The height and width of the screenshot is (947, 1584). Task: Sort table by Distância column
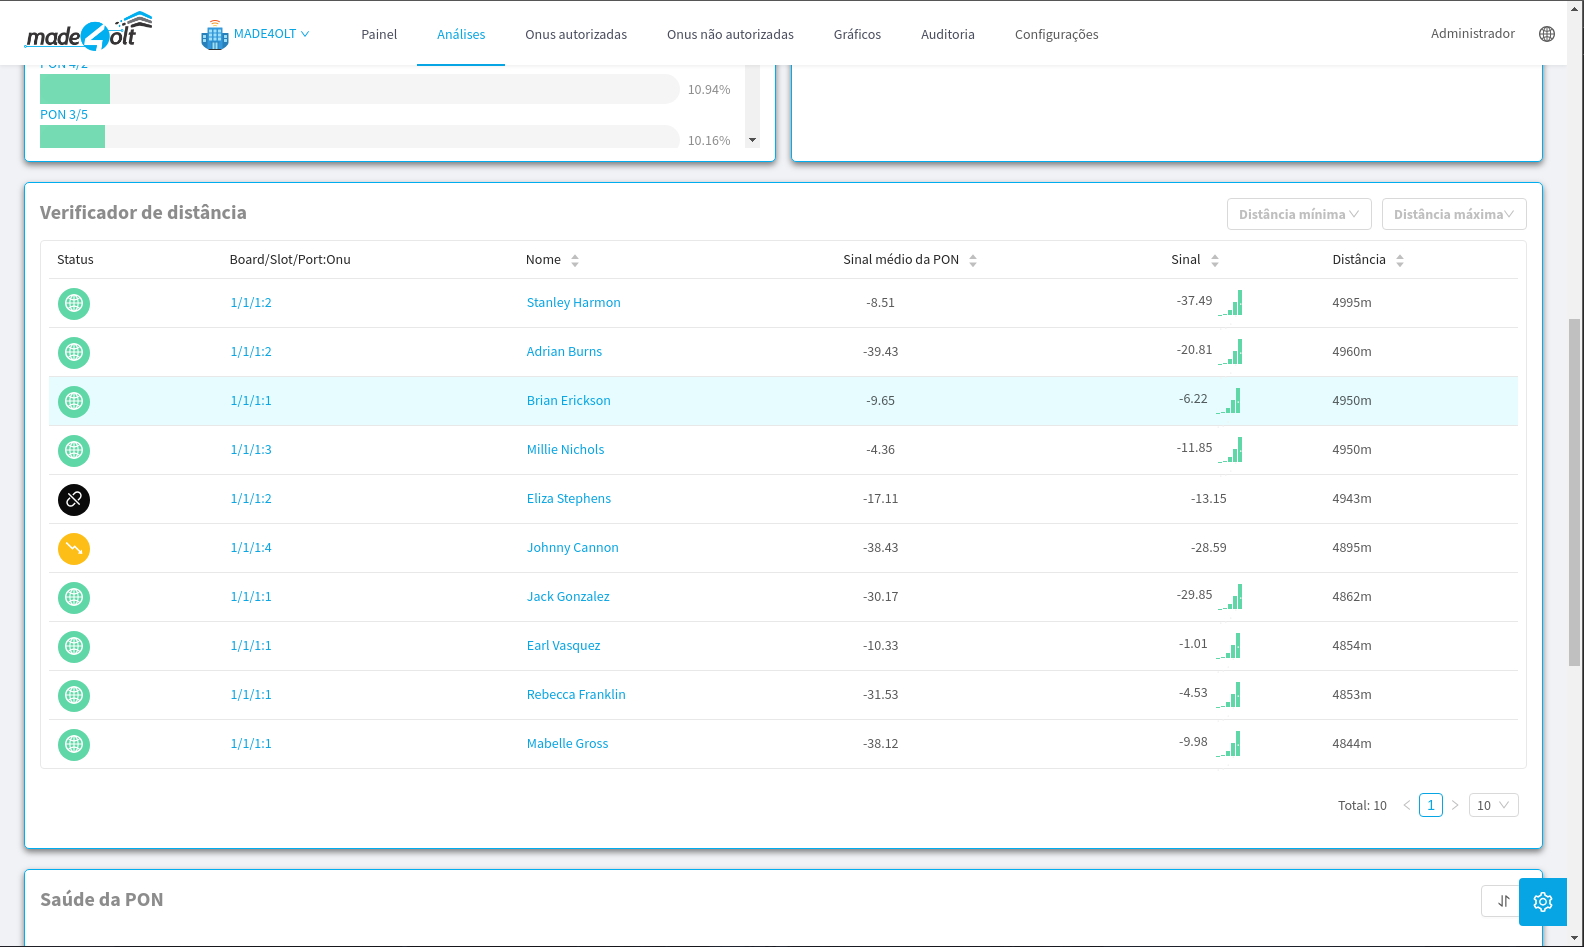[x=1399, y=260]
